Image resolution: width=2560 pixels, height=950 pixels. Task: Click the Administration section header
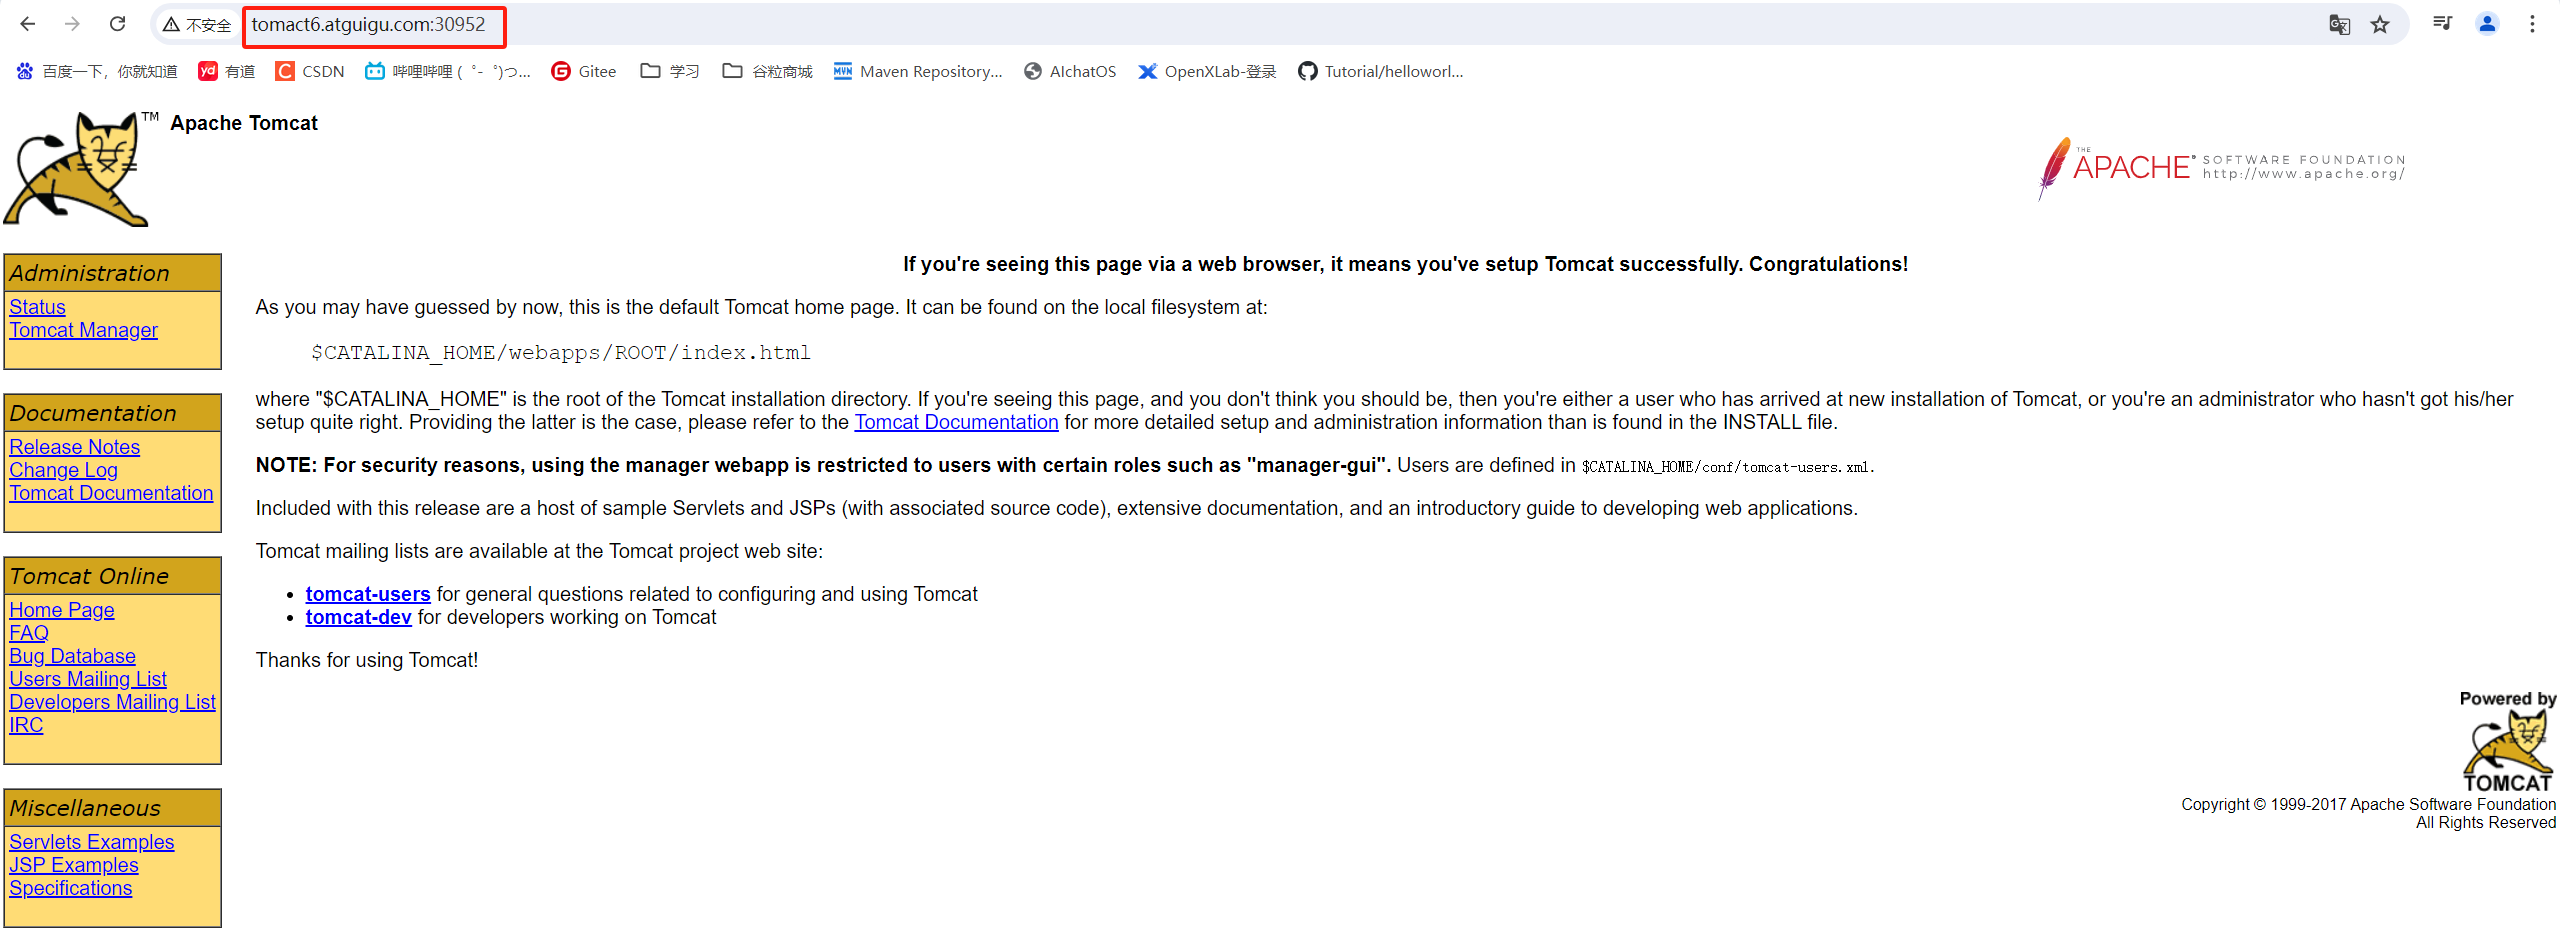112,273
